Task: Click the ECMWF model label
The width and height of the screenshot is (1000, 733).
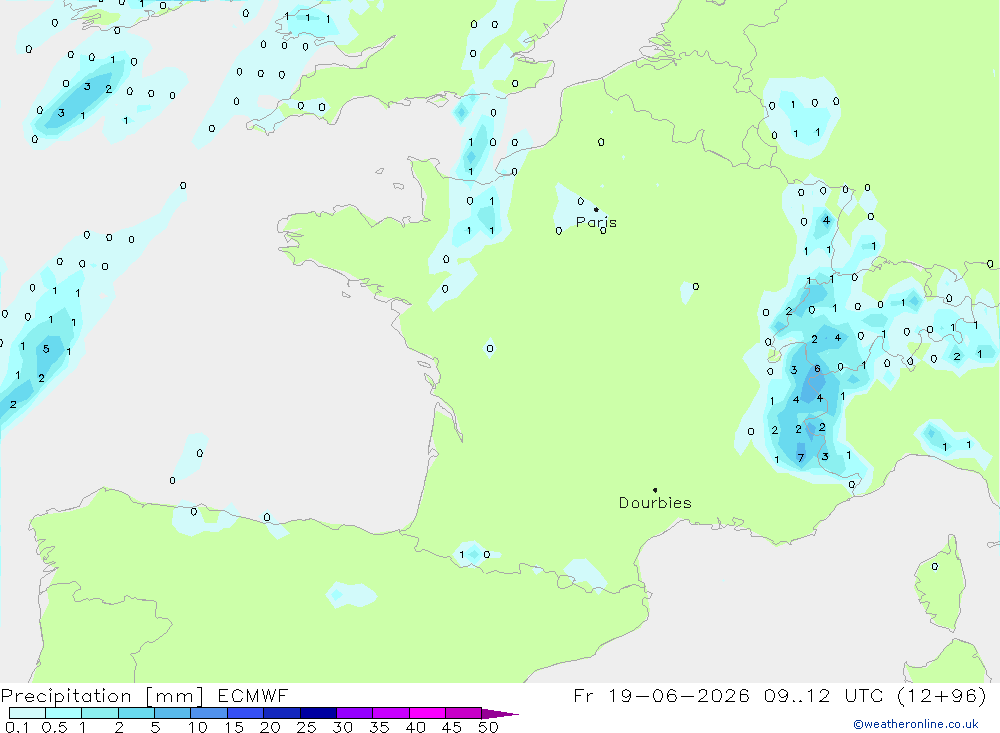Action: coord(253,695)
